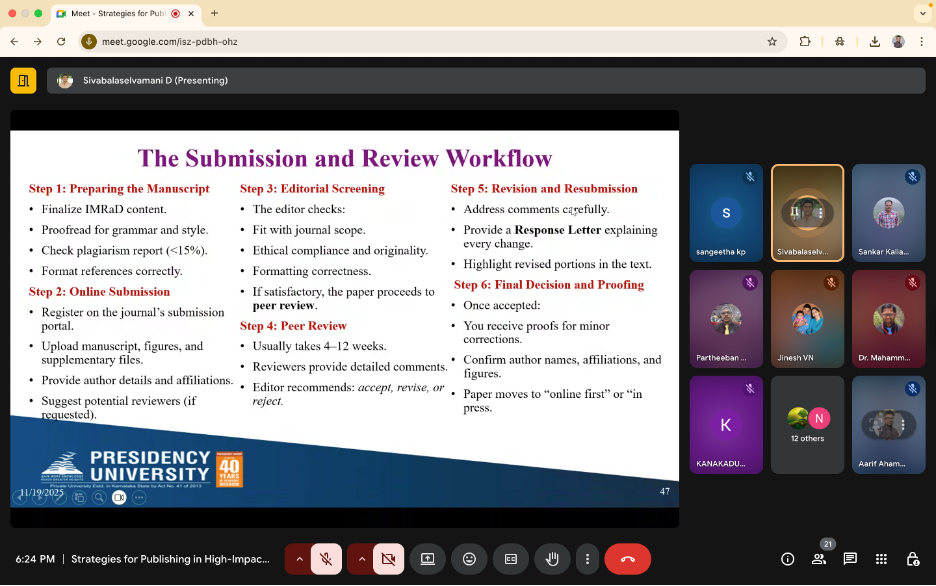Open video settings via the camera chevron
Screen dimensions: 936x586
361,559
